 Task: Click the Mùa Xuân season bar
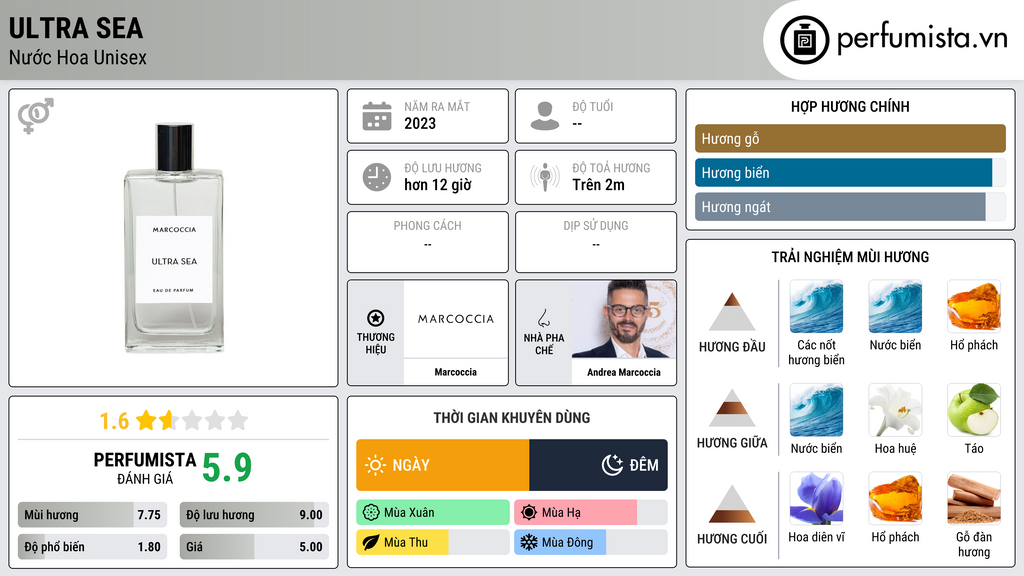click(433, 513)
